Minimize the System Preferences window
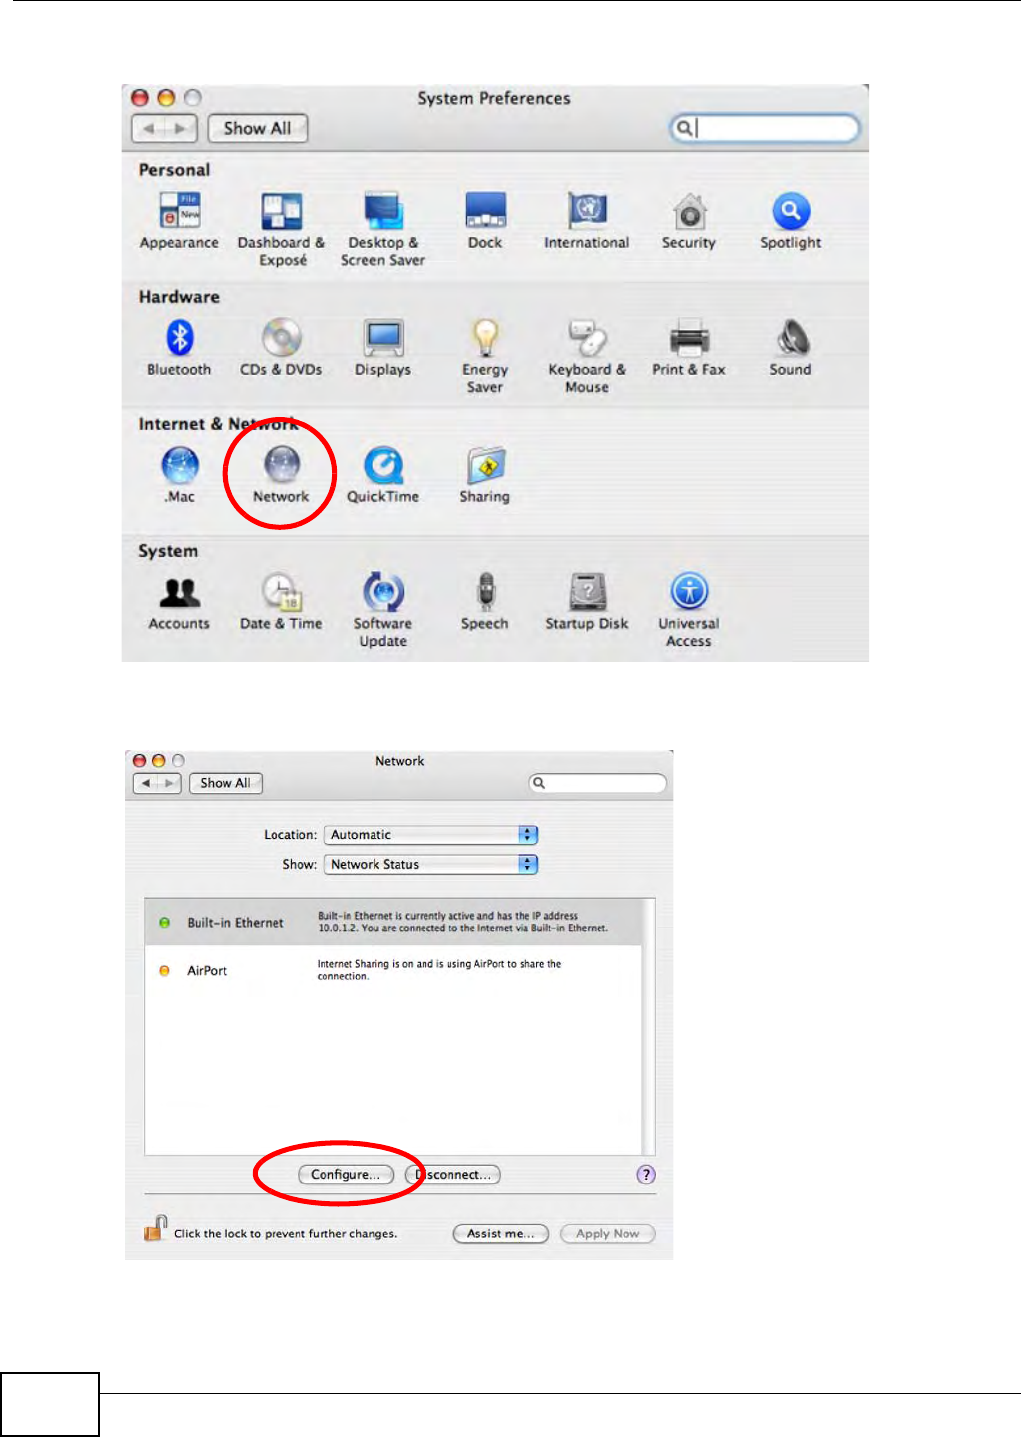1021x1437 pixels. (166, 98)
